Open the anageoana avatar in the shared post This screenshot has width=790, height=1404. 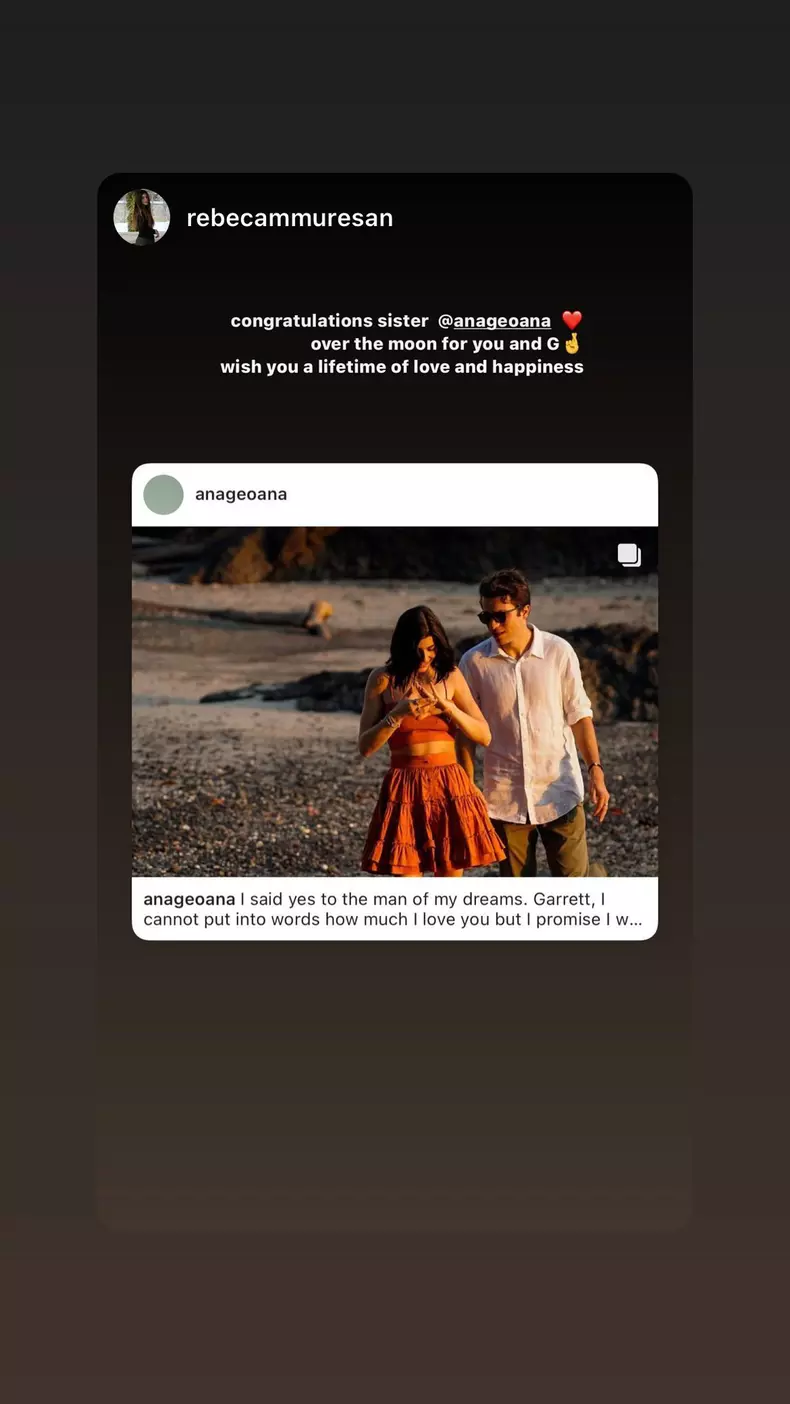point(164,495)
